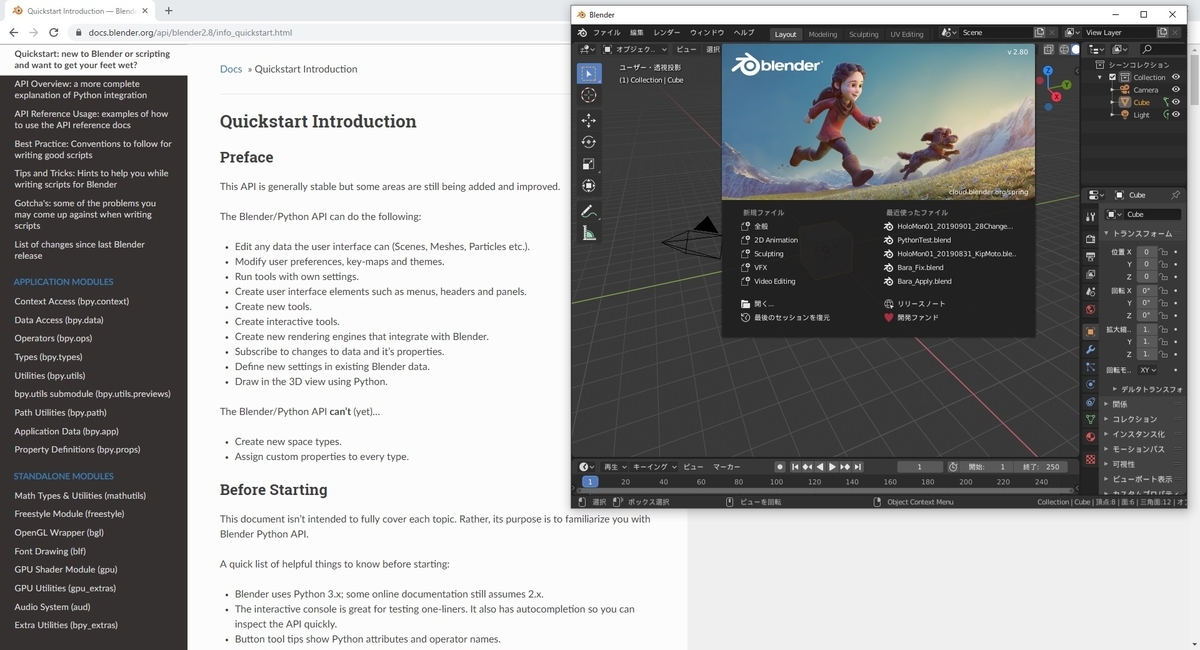Viewport: 1200px width, 650px height.
Task: Open the Physics properties tab icon
Action: tap(1090, 383)
